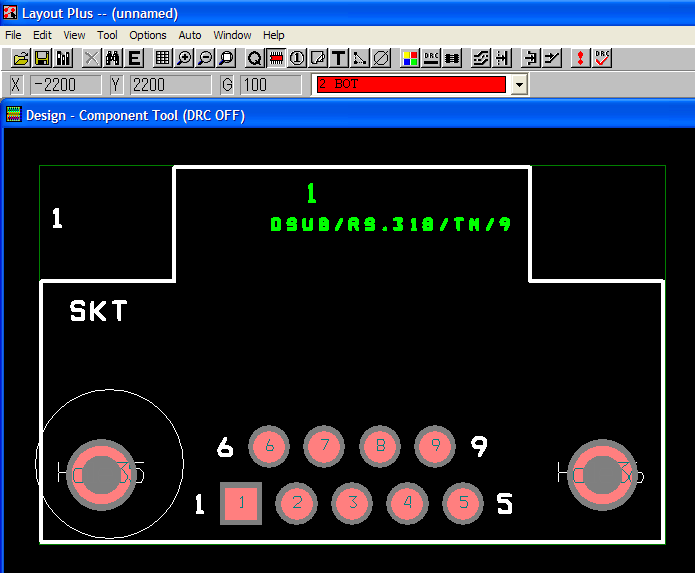Select the right mounting hole pad
The width and height of the screenshot is (695, 573).
pyautogui.click(x=602, y=475)
